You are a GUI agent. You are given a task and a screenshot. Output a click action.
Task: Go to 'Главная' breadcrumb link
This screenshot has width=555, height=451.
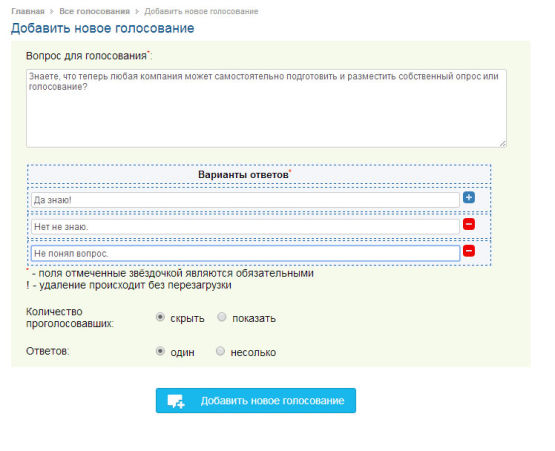click(28, 11)
